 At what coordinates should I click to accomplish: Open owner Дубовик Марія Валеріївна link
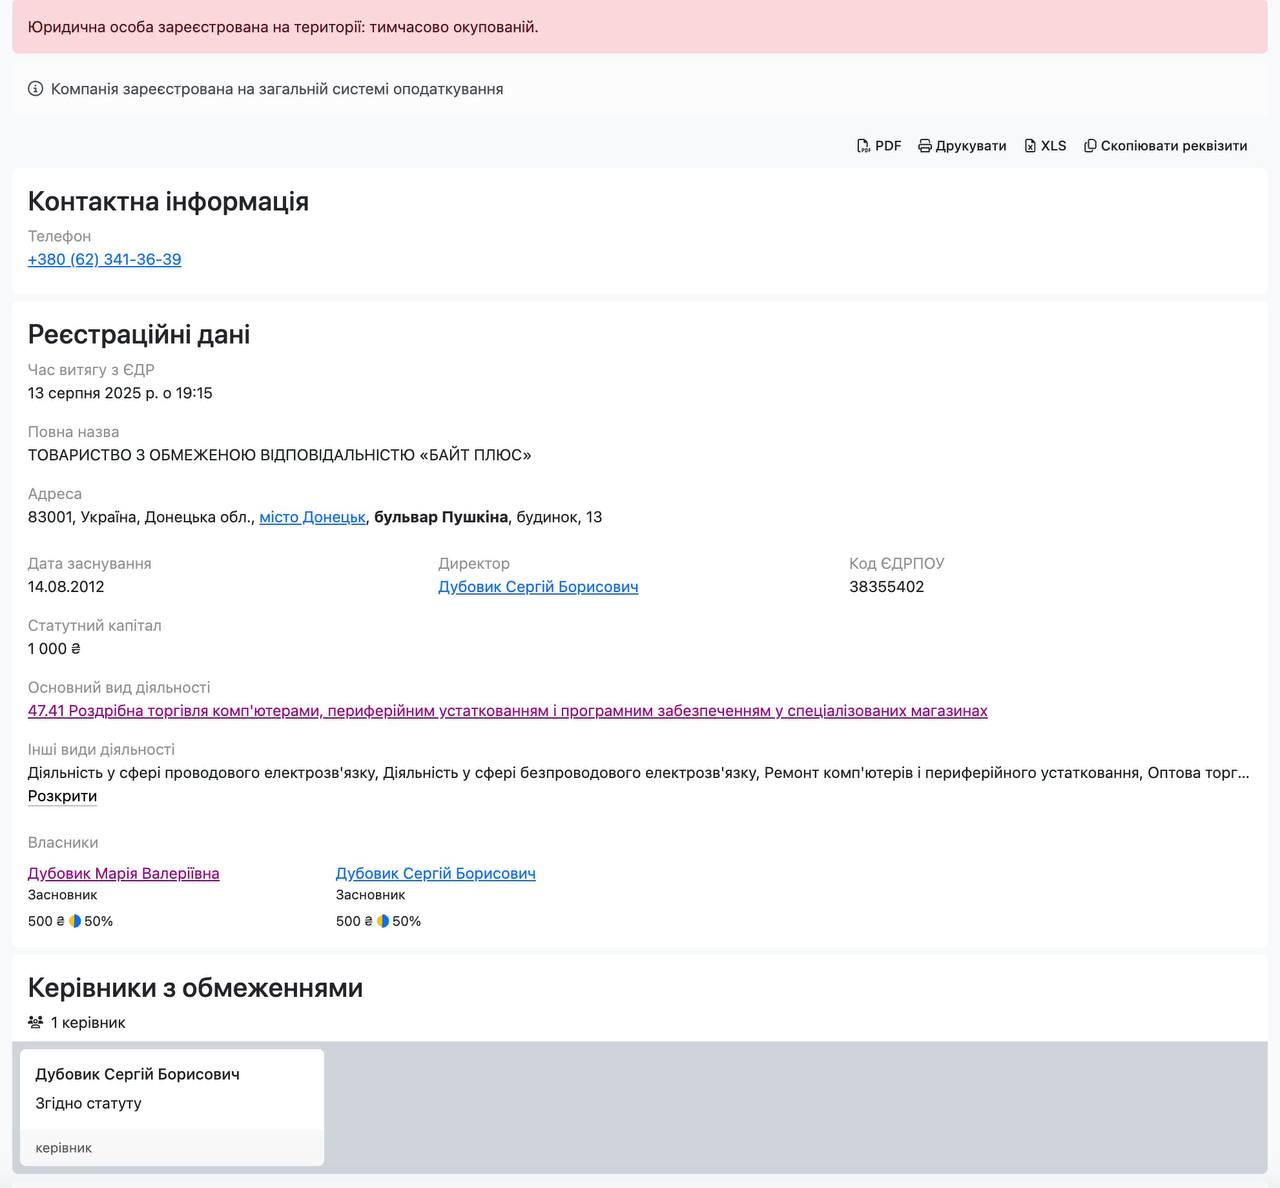tap(123, 873)
